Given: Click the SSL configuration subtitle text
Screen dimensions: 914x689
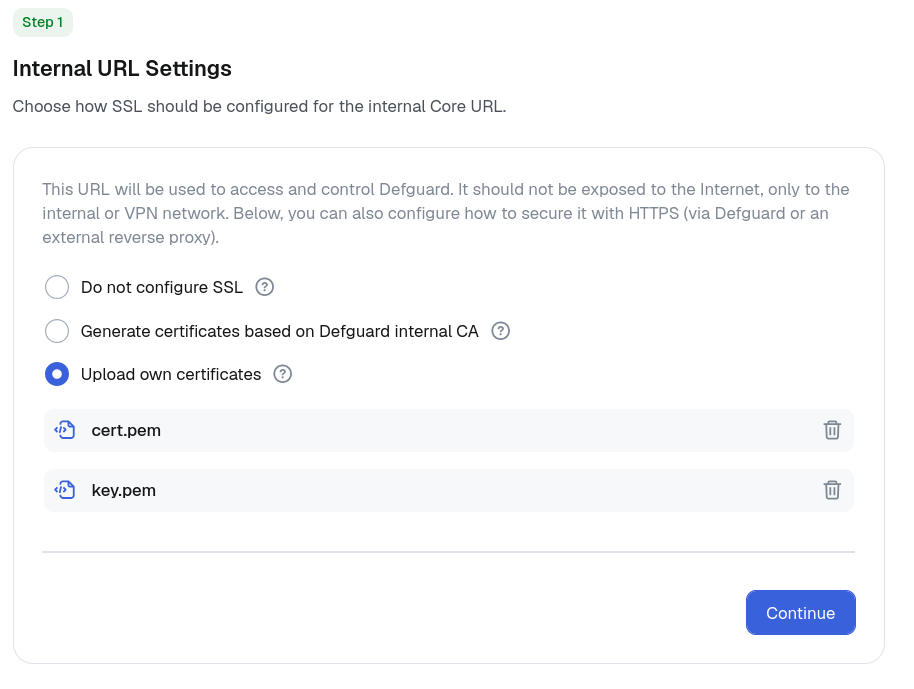Looking at the screenshot, I should (x=259, y=106).
